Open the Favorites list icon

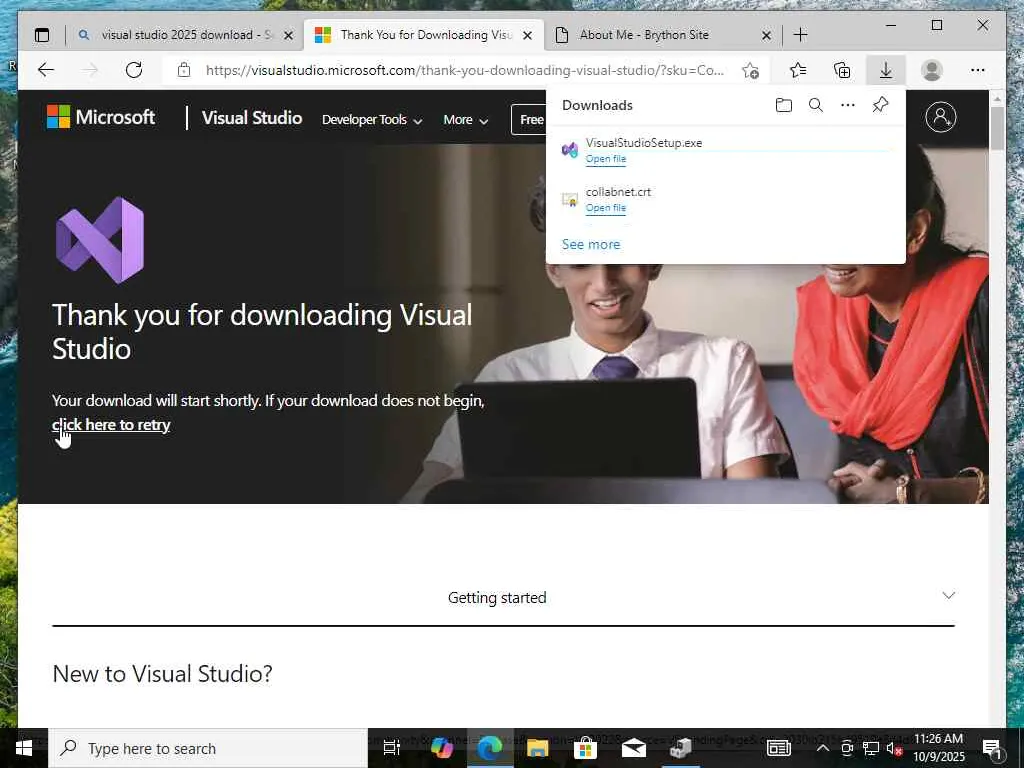tap(797, 70)
